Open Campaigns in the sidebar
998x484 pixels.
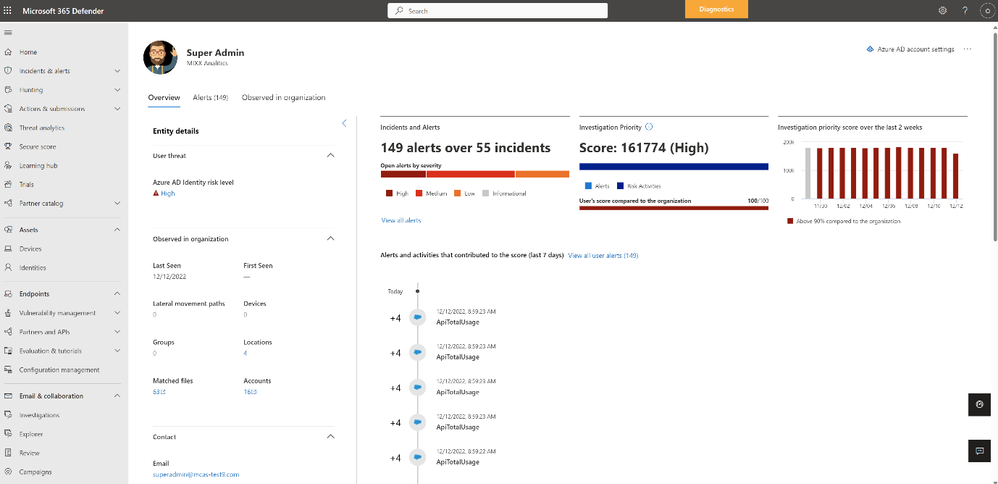pyautogui.click(x=36, y=473)
